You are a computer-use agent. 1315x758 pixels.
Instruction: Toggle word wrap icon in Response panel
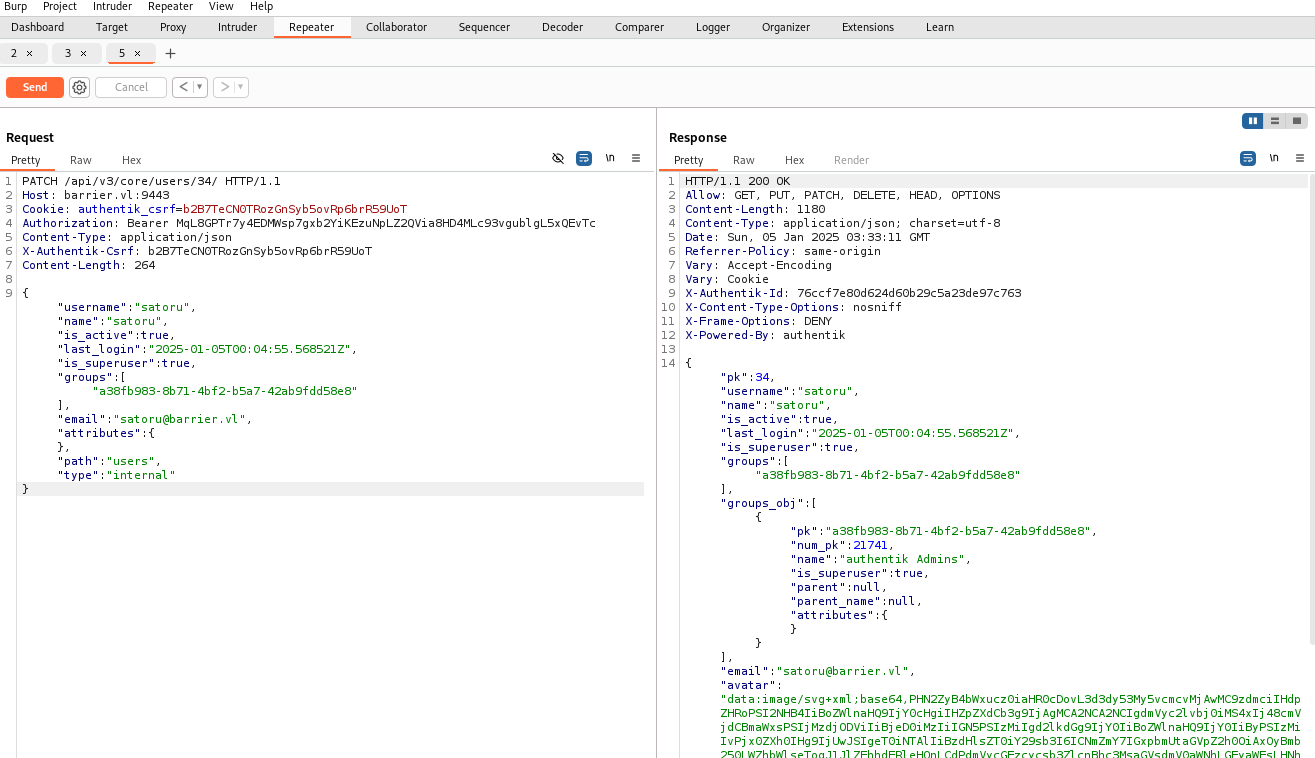[x=1248, y=159]
